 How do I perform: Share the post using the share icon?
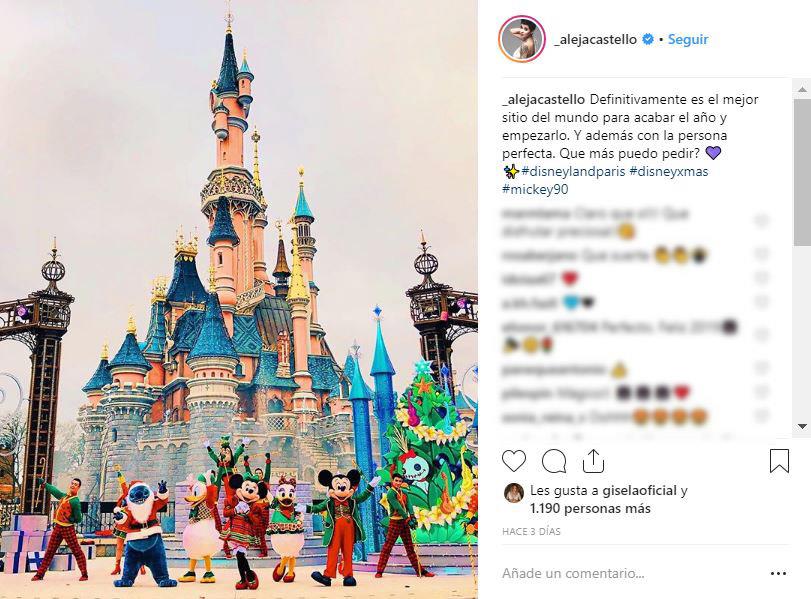tap(593, 460)
